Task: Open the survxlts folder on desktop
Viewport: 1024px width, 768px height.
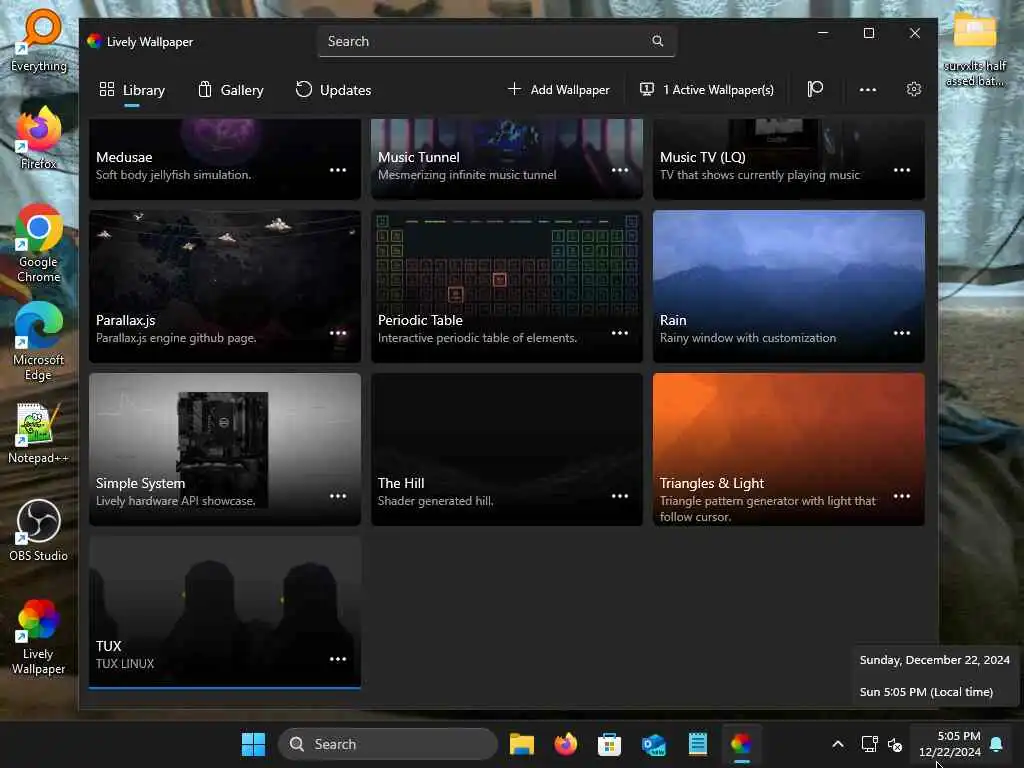Action: 974,50
